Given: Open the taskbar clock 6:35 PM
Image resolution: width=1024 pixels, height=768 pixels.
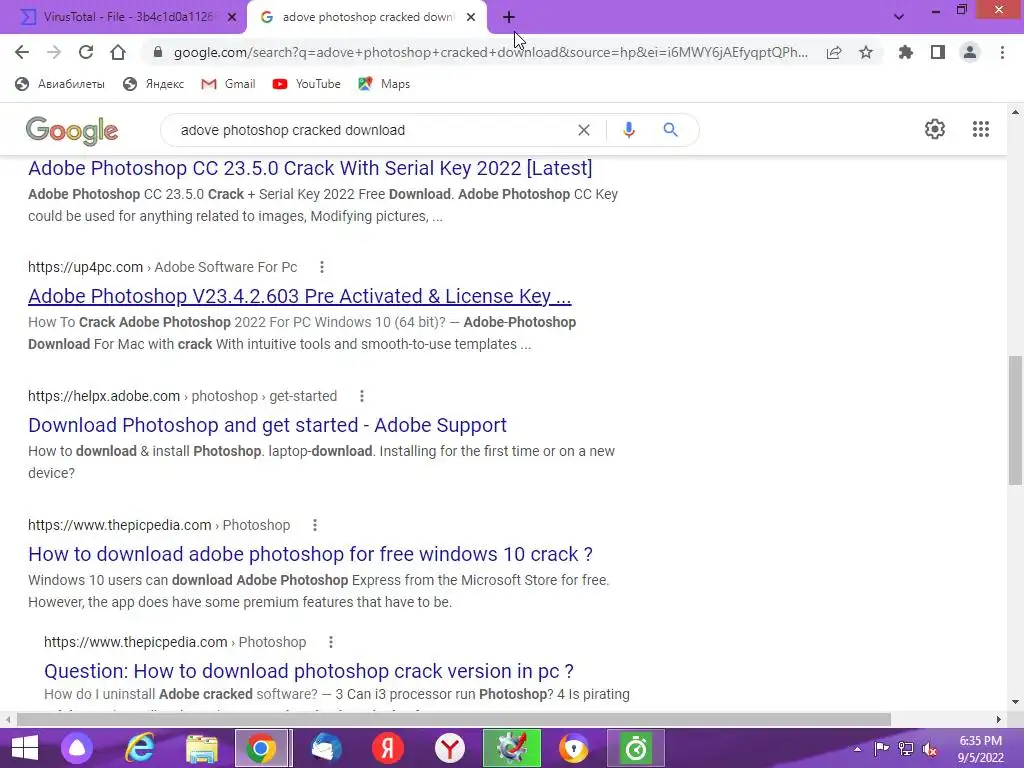Looking at the screenshot, I should pos(981,748).
